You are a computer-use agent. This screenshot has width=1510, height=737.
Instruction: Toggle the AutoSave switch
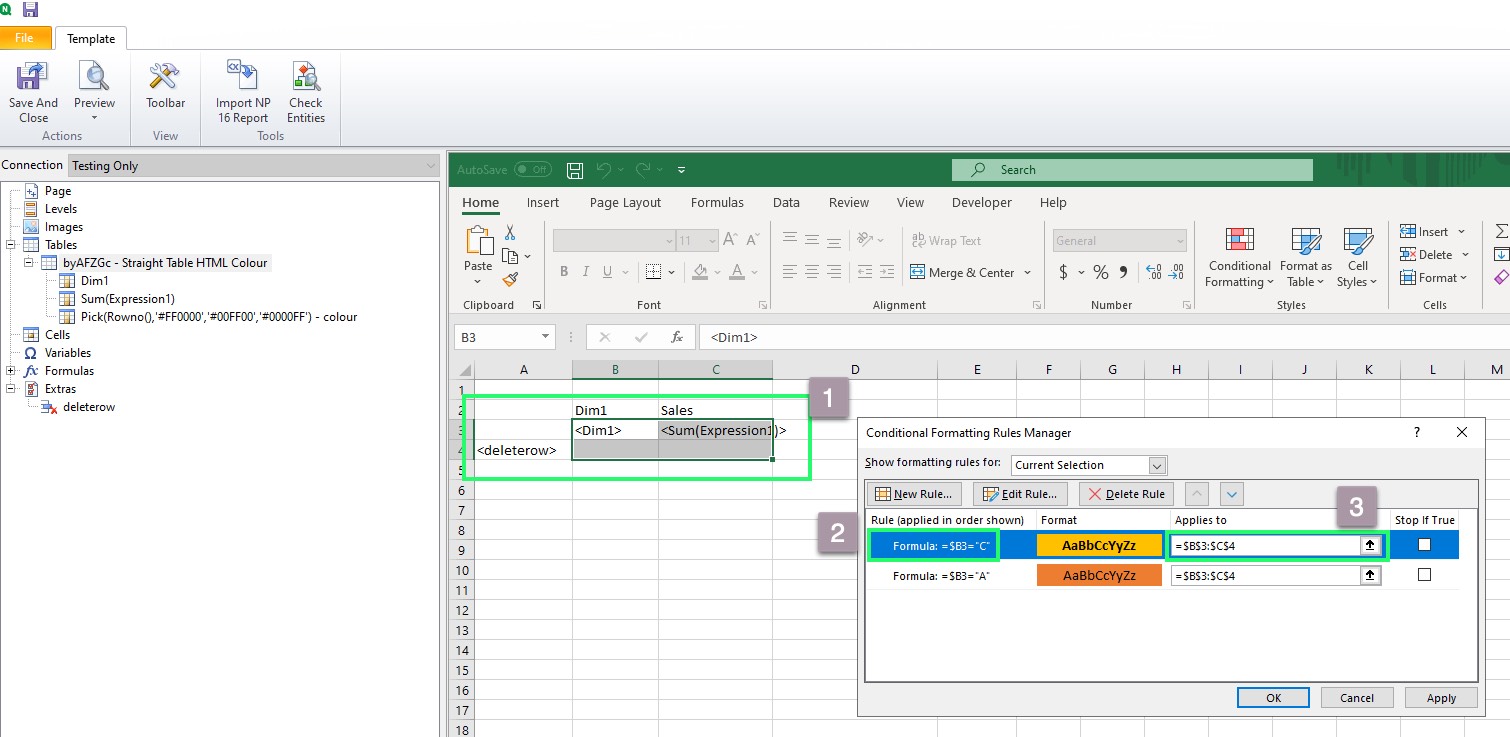click(532, 170)
